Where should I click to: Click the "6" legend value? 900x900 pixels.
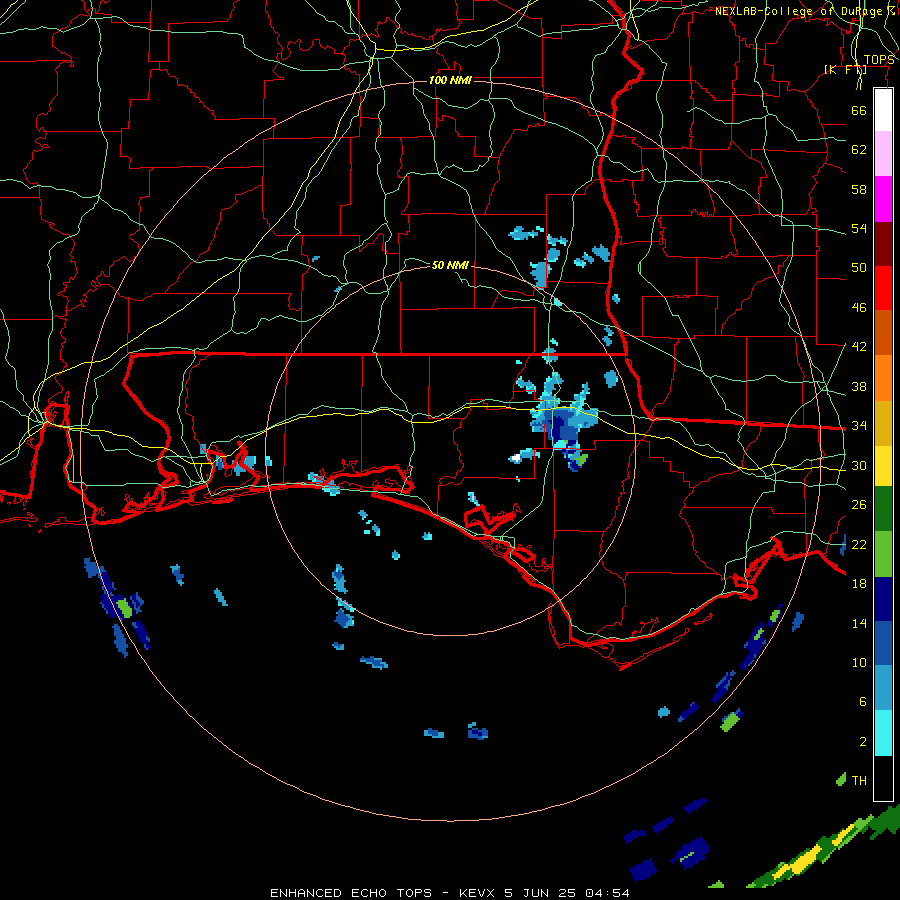tap(862, 702)
